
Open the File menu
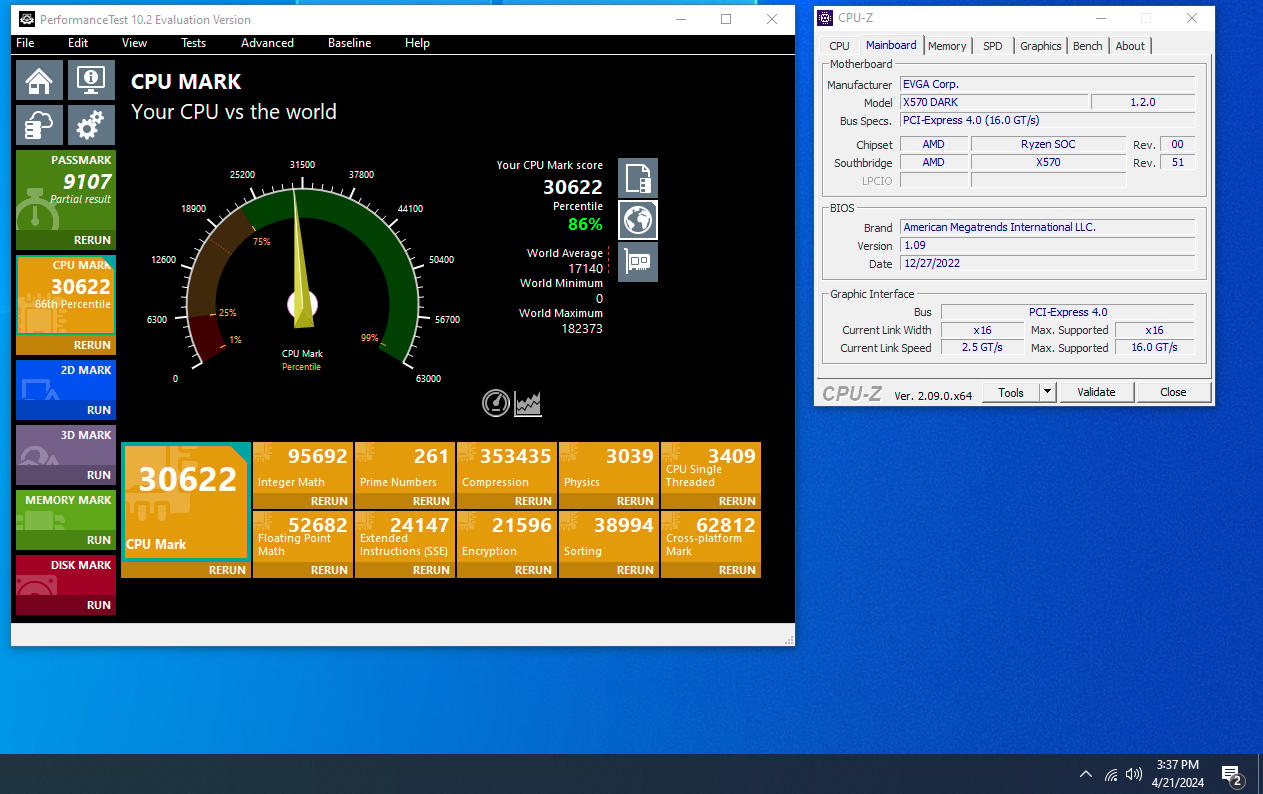point(25,43)
